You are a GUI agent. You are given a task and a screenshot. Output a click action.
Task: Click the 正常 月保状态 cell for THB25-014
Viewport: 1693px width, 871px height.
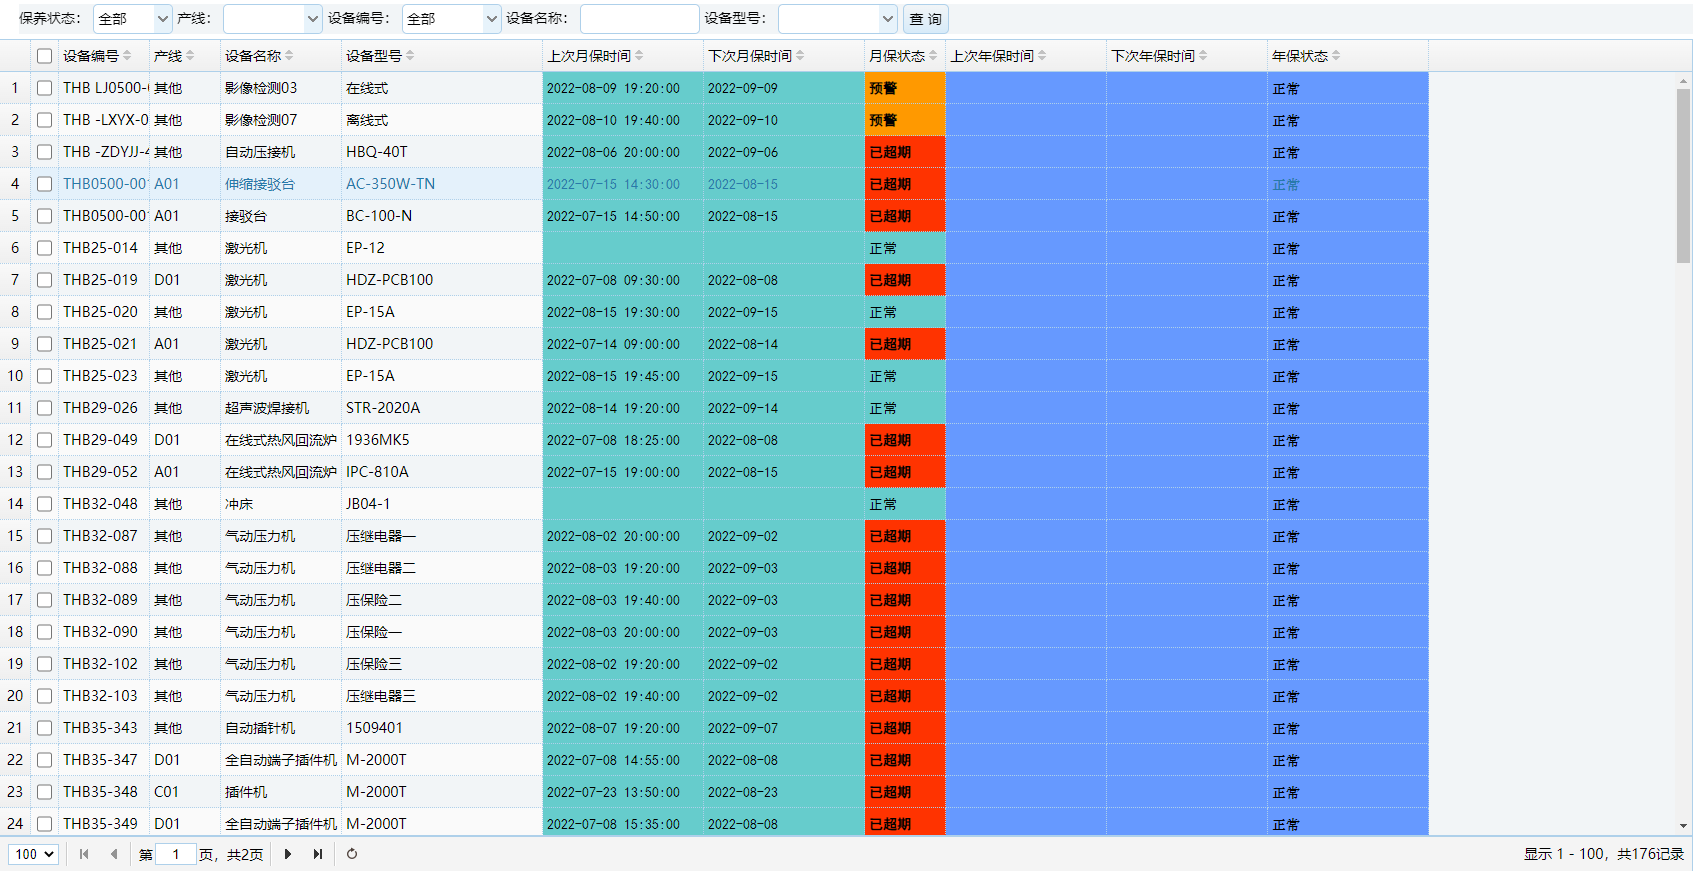(x=905, y=248)
